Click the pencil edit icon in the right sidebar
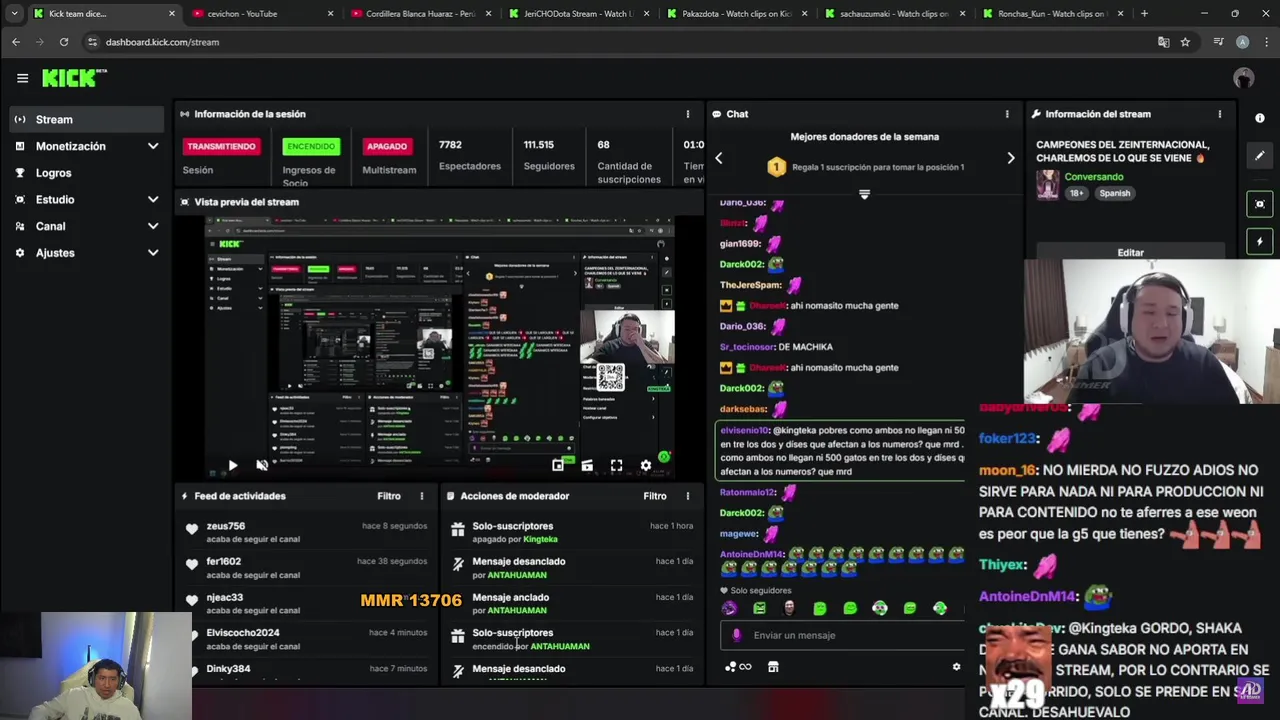Viewport: 1280px width, 720px height. (1260, 156)
